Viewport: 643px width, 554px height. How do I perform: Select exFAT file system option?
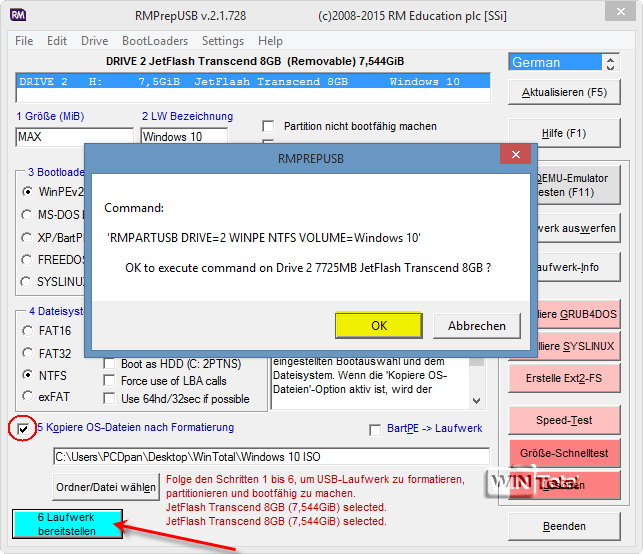click(x=27, y=396)
